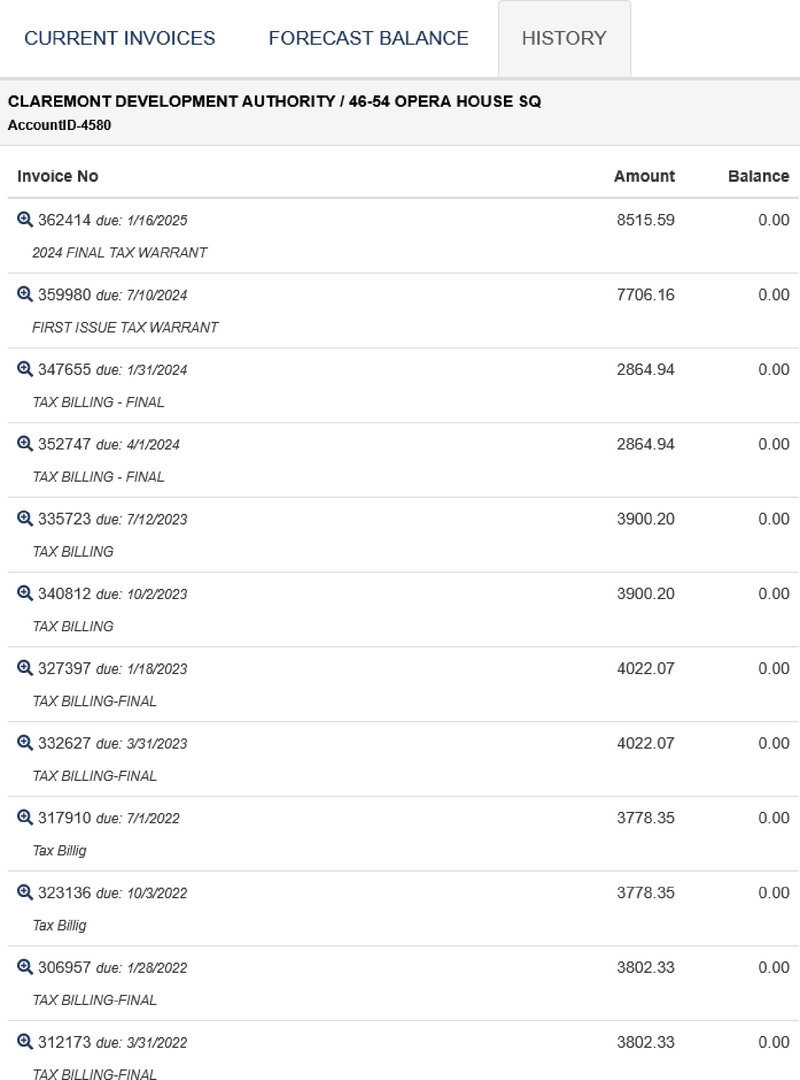Select the History tab
This screenshot has width=800, height=1080.
click(x=564, y=38)
